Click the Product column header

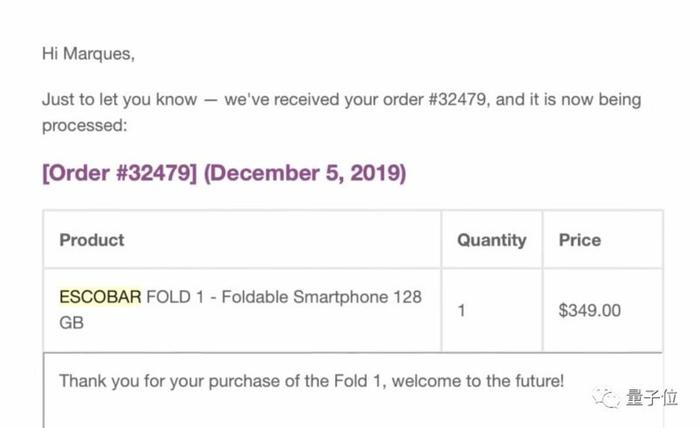pos(92,240)
